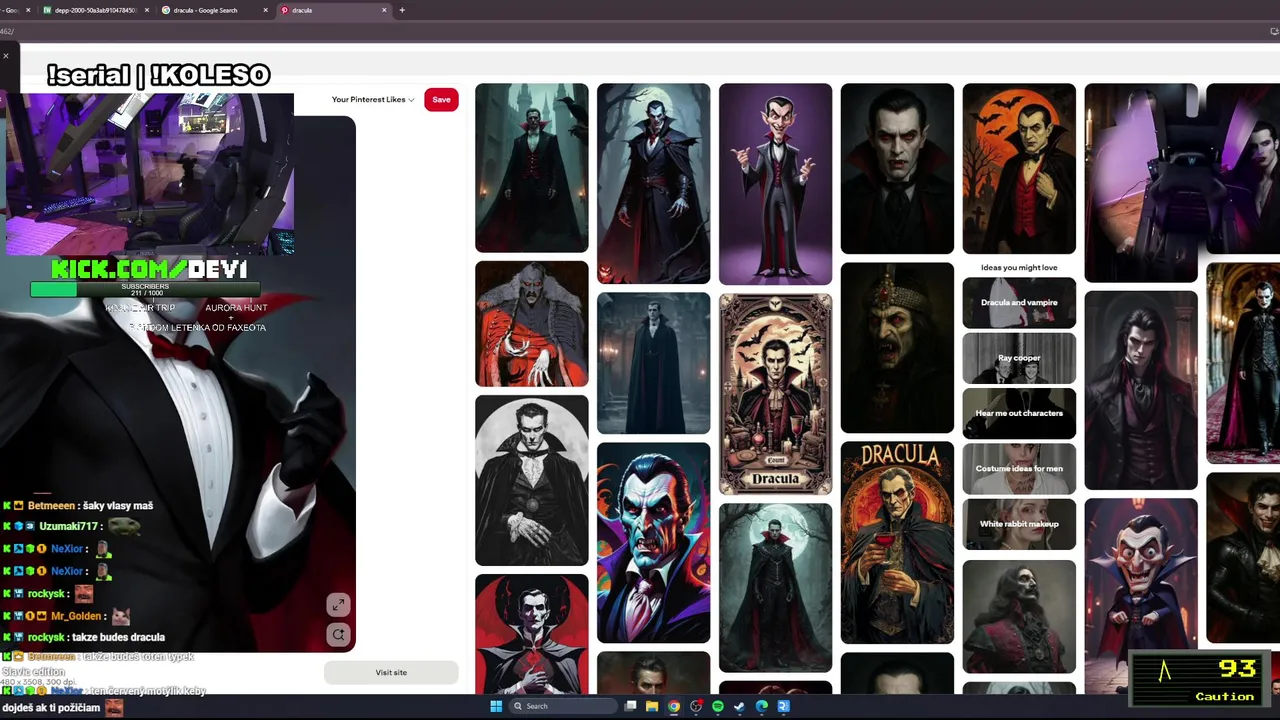Open the visual search lens on pin
Image resolution: width=1280 pixels, height=720 pixels.
tap(338, 634)
